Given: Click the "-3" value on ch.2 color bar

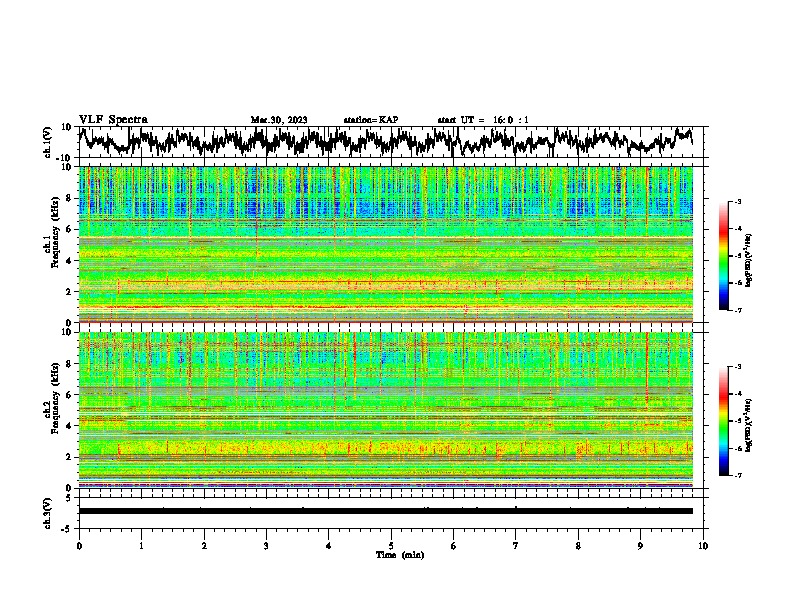Looking at the screenshot, I should click(x=738, y=367).
